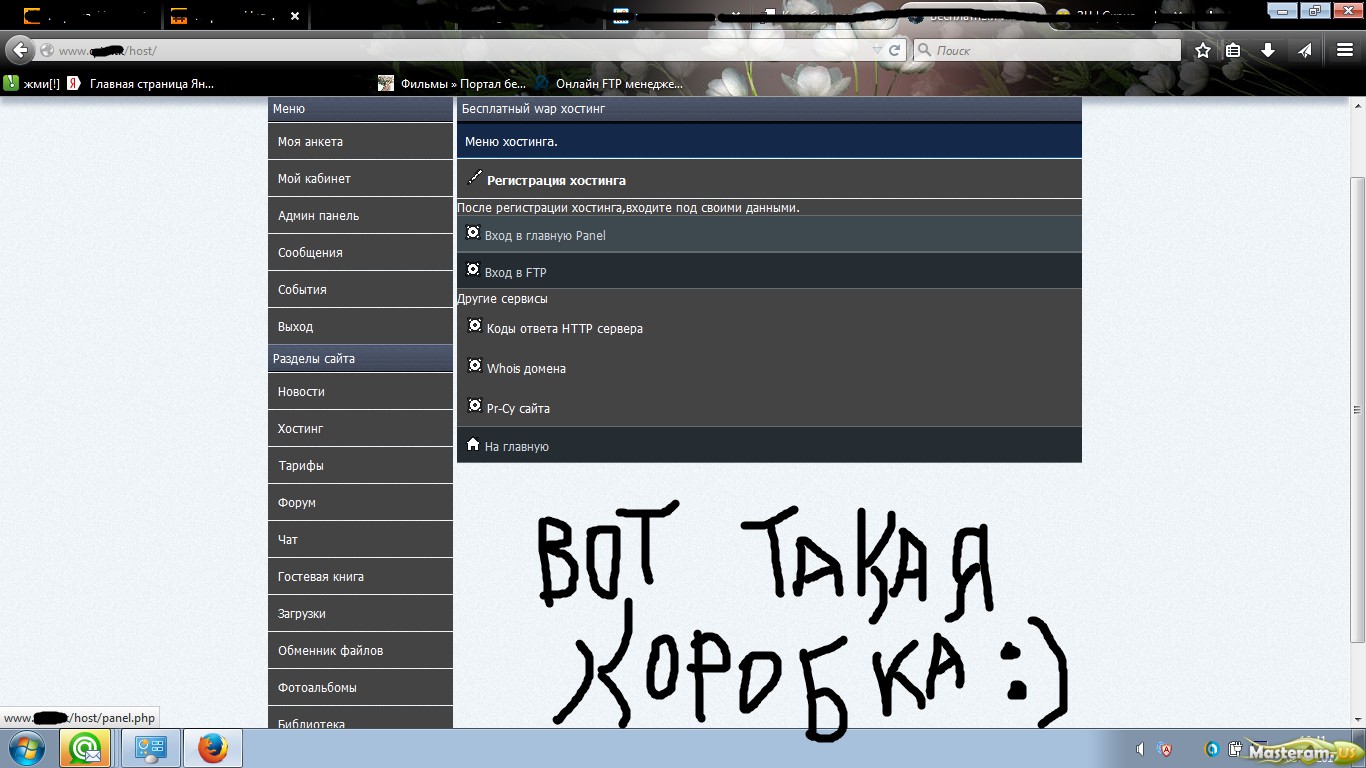1366x768 pixels.
Task: Open Загрузки section
Action: 360,613
